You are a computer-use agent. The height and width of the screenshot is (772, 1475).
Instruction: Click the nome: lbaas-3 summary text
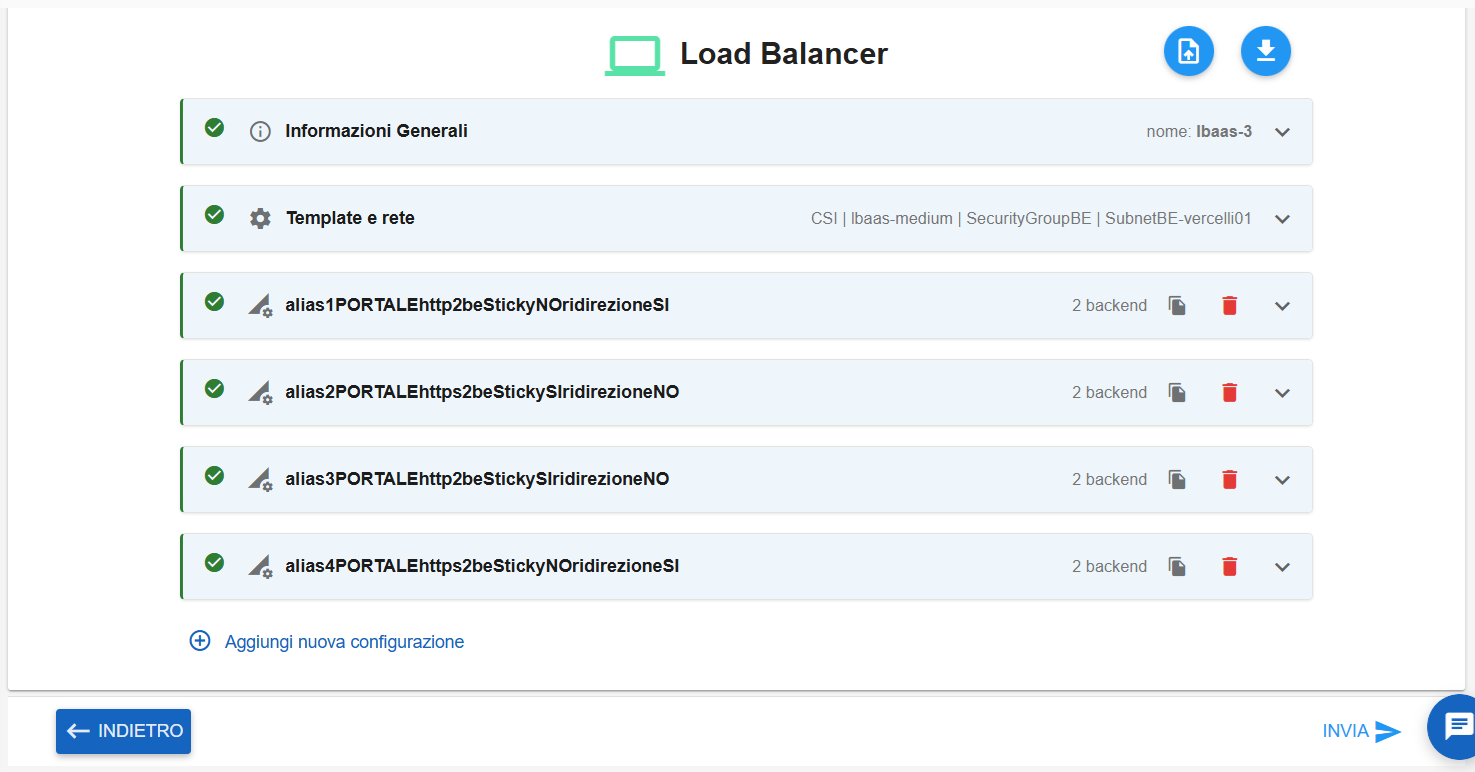(1199, 132)
